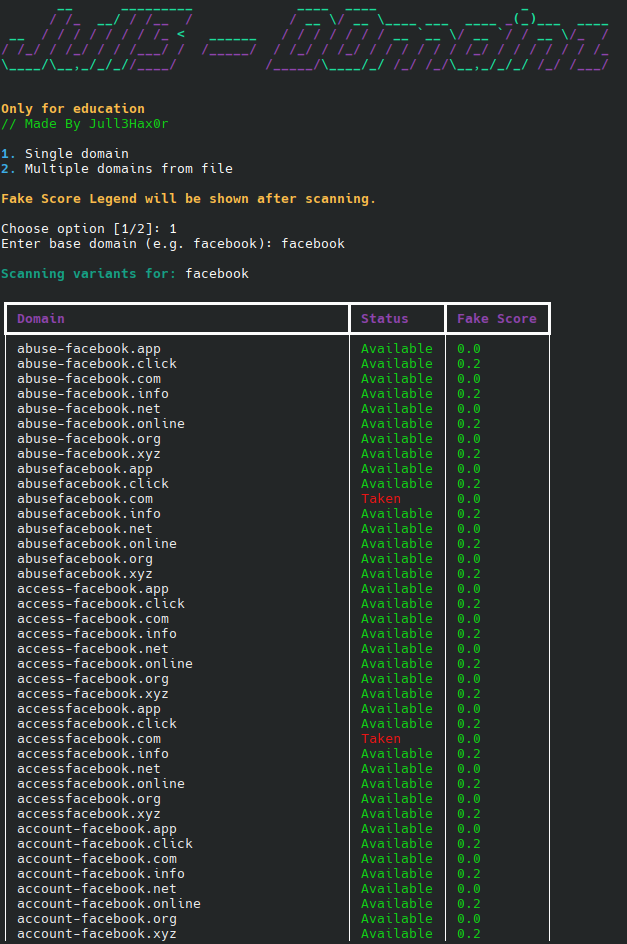Click abuse-facebook.org domain name
The image size is (627, 944).
pos(89,439)
